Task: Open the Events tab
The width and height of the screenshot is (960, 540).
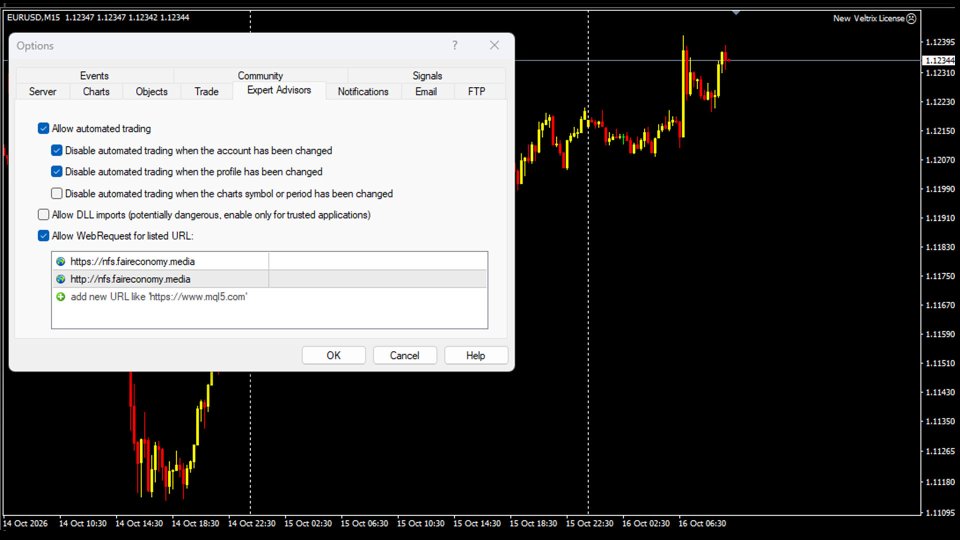Action: (x=94, y=75)
